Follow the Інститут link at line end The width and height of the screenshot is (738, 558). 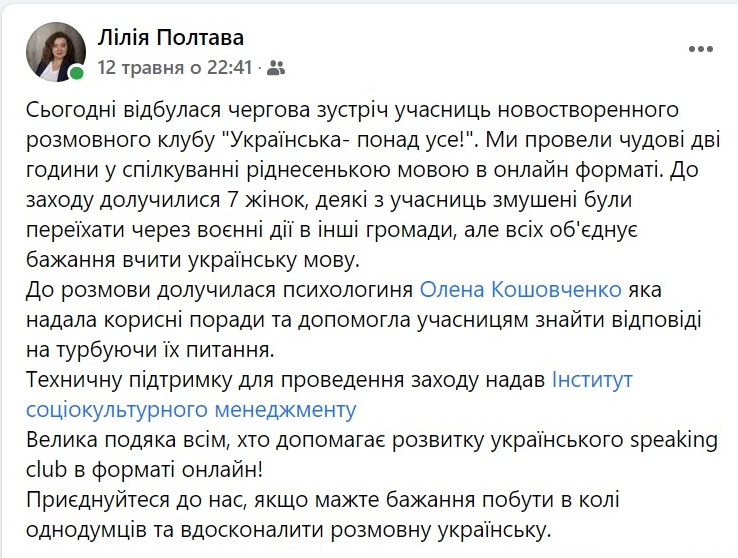[592, 380]
